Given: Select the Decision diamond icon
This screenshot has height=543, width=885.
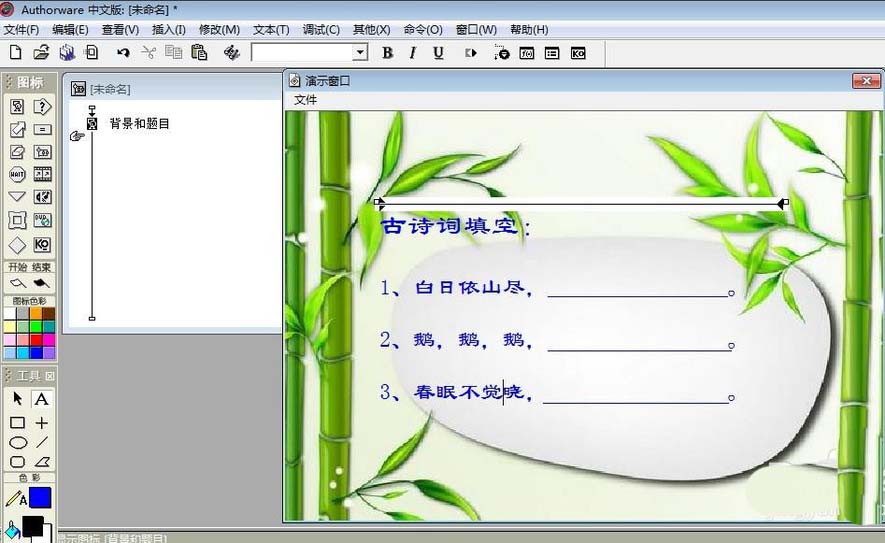Looking at the screenshot, I should [17, 245].
